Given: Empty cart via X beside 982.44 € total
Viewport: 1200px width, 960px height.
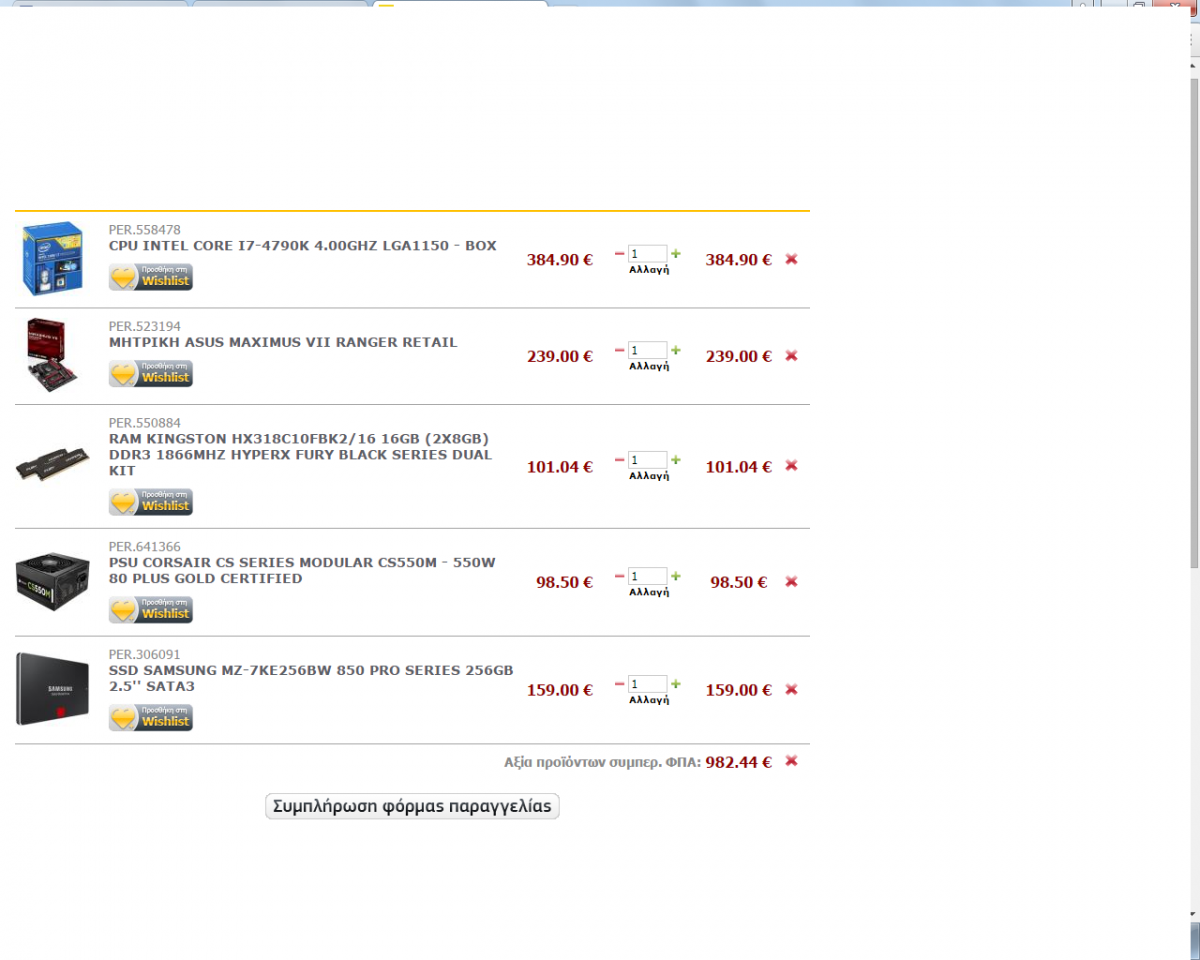Looking at the screenshot, I should click(791, 761).
